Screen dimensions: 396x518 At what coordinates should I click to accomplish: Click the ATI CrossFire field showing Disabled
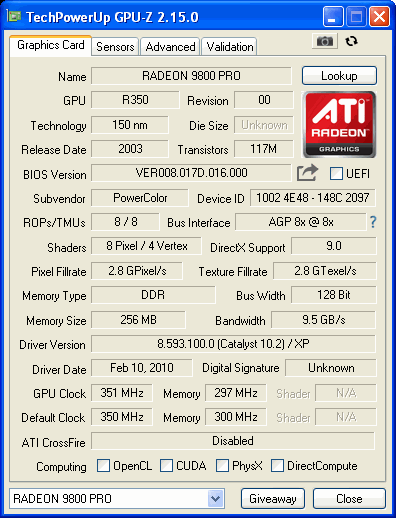(x=233, y=441)
